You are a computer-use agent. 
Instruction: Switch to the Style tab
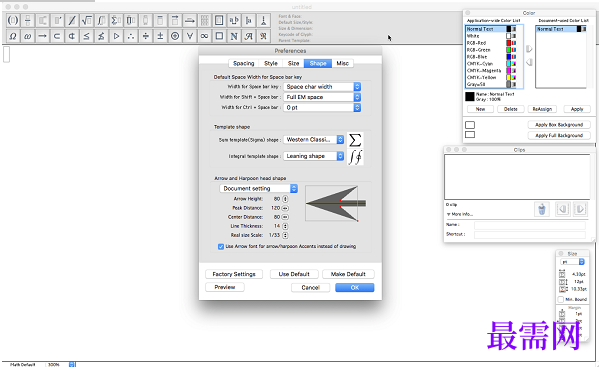click(271, 63)
